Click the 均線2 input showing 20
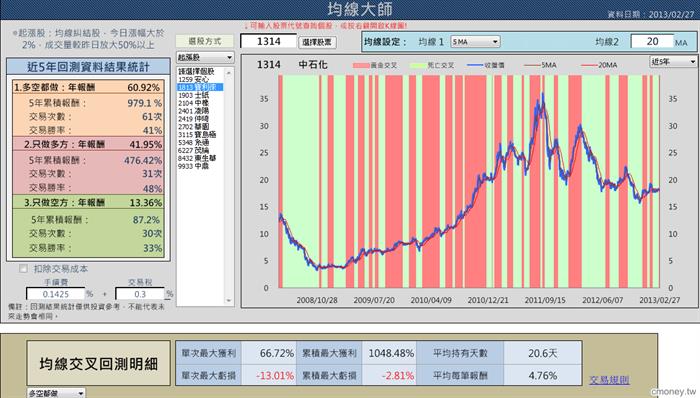The width and height of the screenshot is (700, 398). click(652, 41)
